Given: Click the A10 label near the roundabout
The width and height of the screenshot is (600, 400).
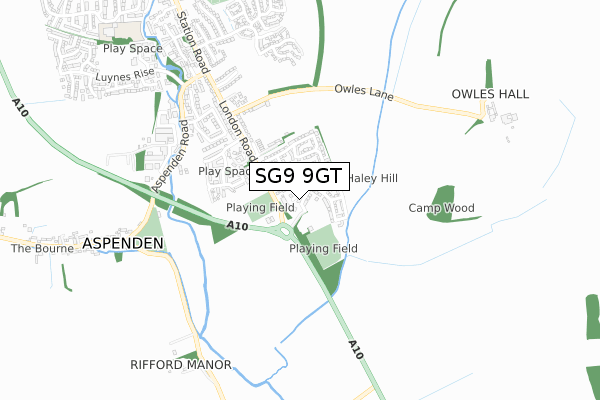Looking at the screenshot, I should click(x=237, y=225).
